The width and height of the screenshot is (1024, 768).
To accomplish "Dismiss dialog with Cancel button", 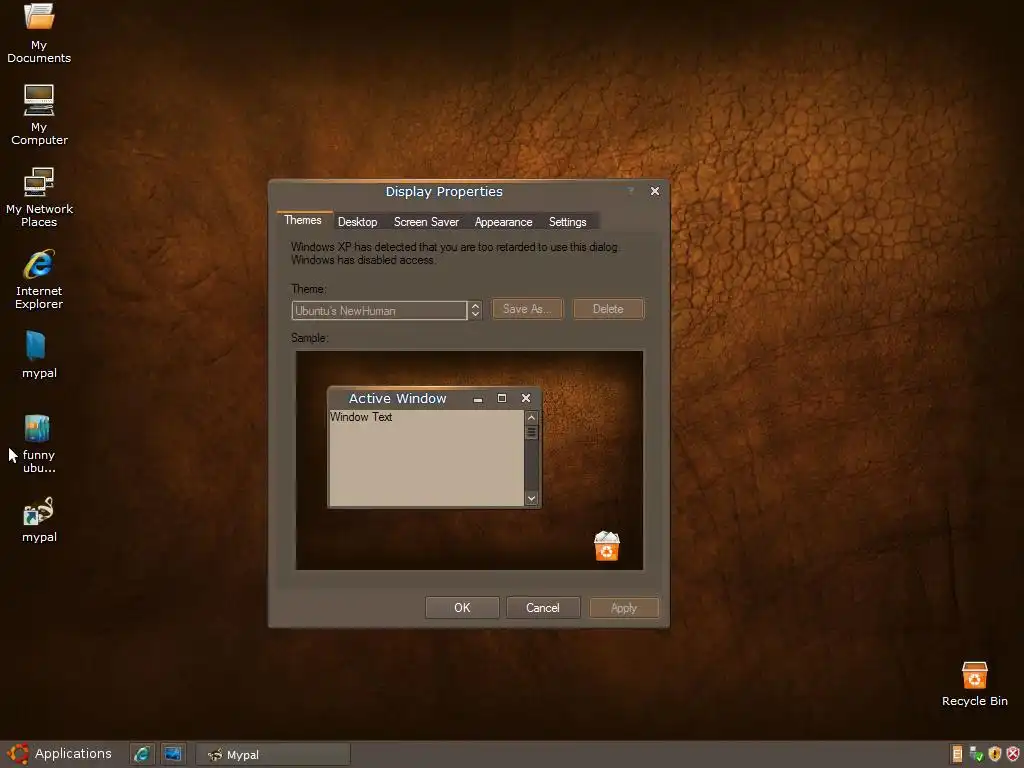I will (x=543, y=608).
